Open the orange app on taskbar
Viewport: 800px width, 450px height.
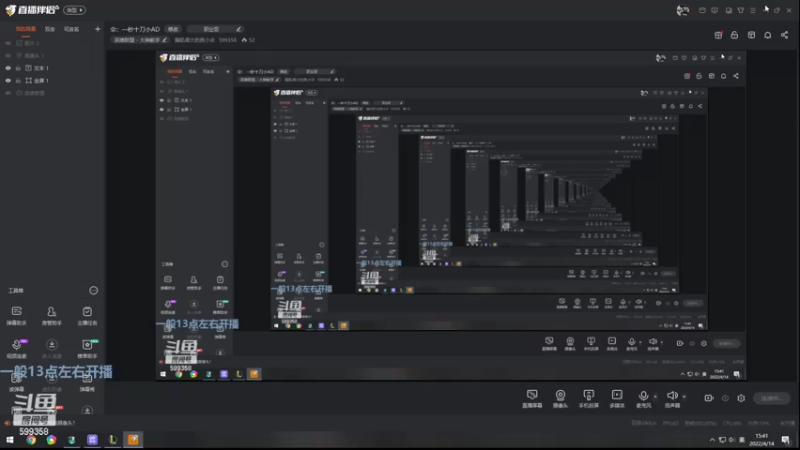[x=133, y=440]
